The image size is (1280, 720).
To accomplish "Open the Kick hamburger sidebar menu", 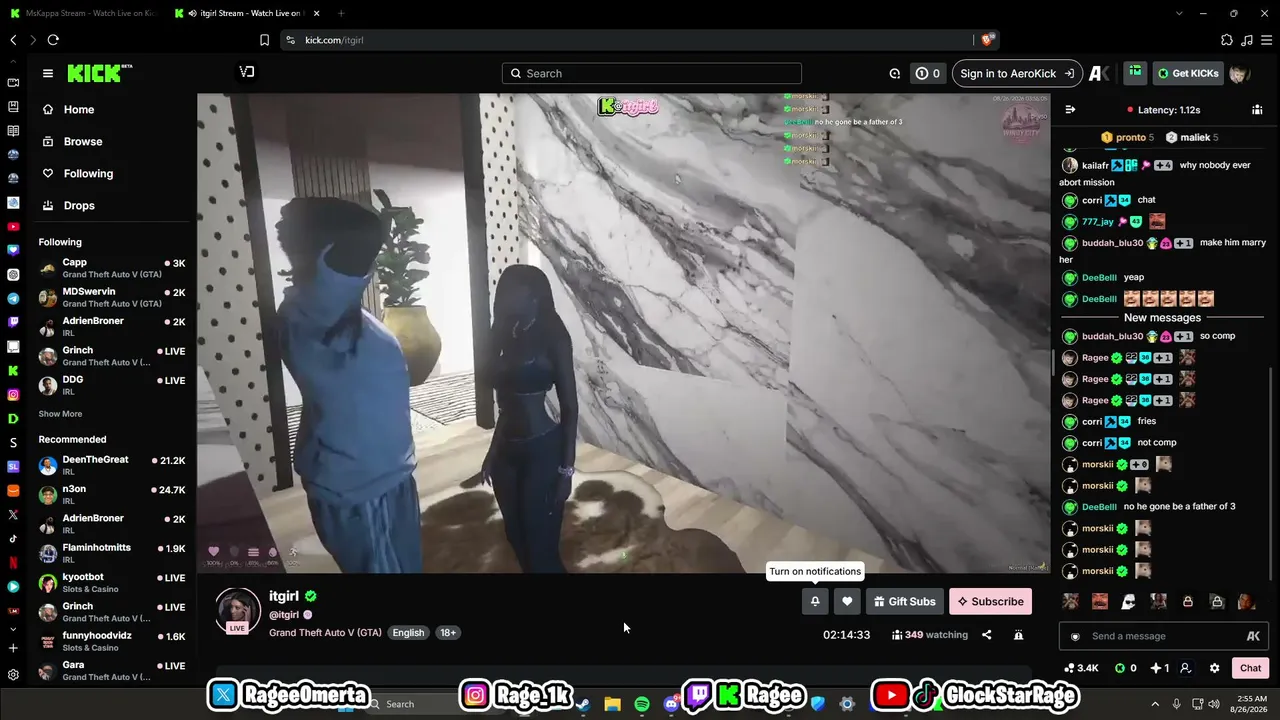I will (47, 73).
